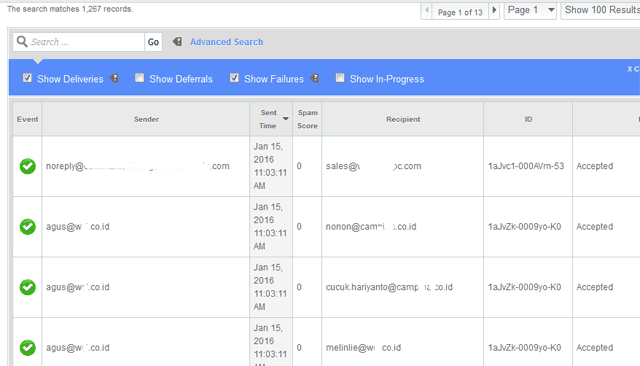This screenshot has width=640, height=366.
Task: Click agus@ sender in cucuk.hariyanto row
Action: click(x=78, y=287)
